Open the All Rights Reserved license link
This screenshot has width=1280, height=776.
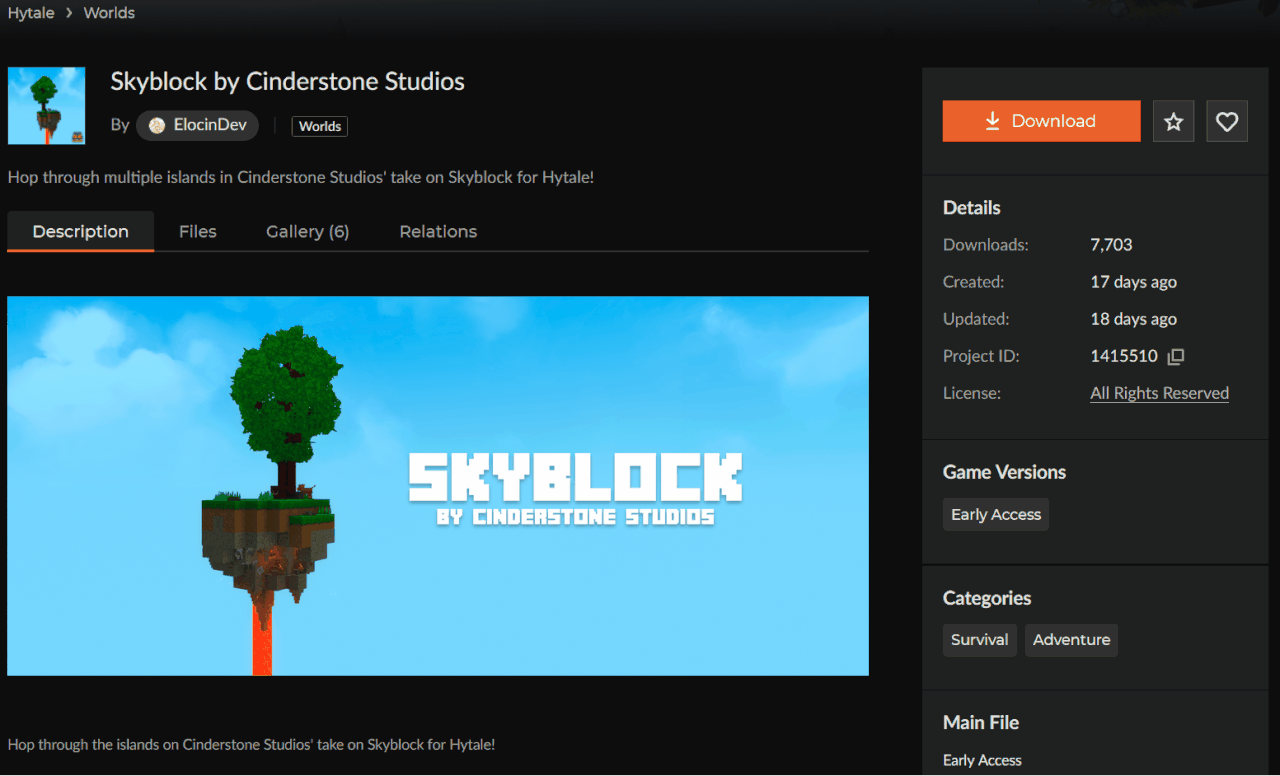[1159, 392]
